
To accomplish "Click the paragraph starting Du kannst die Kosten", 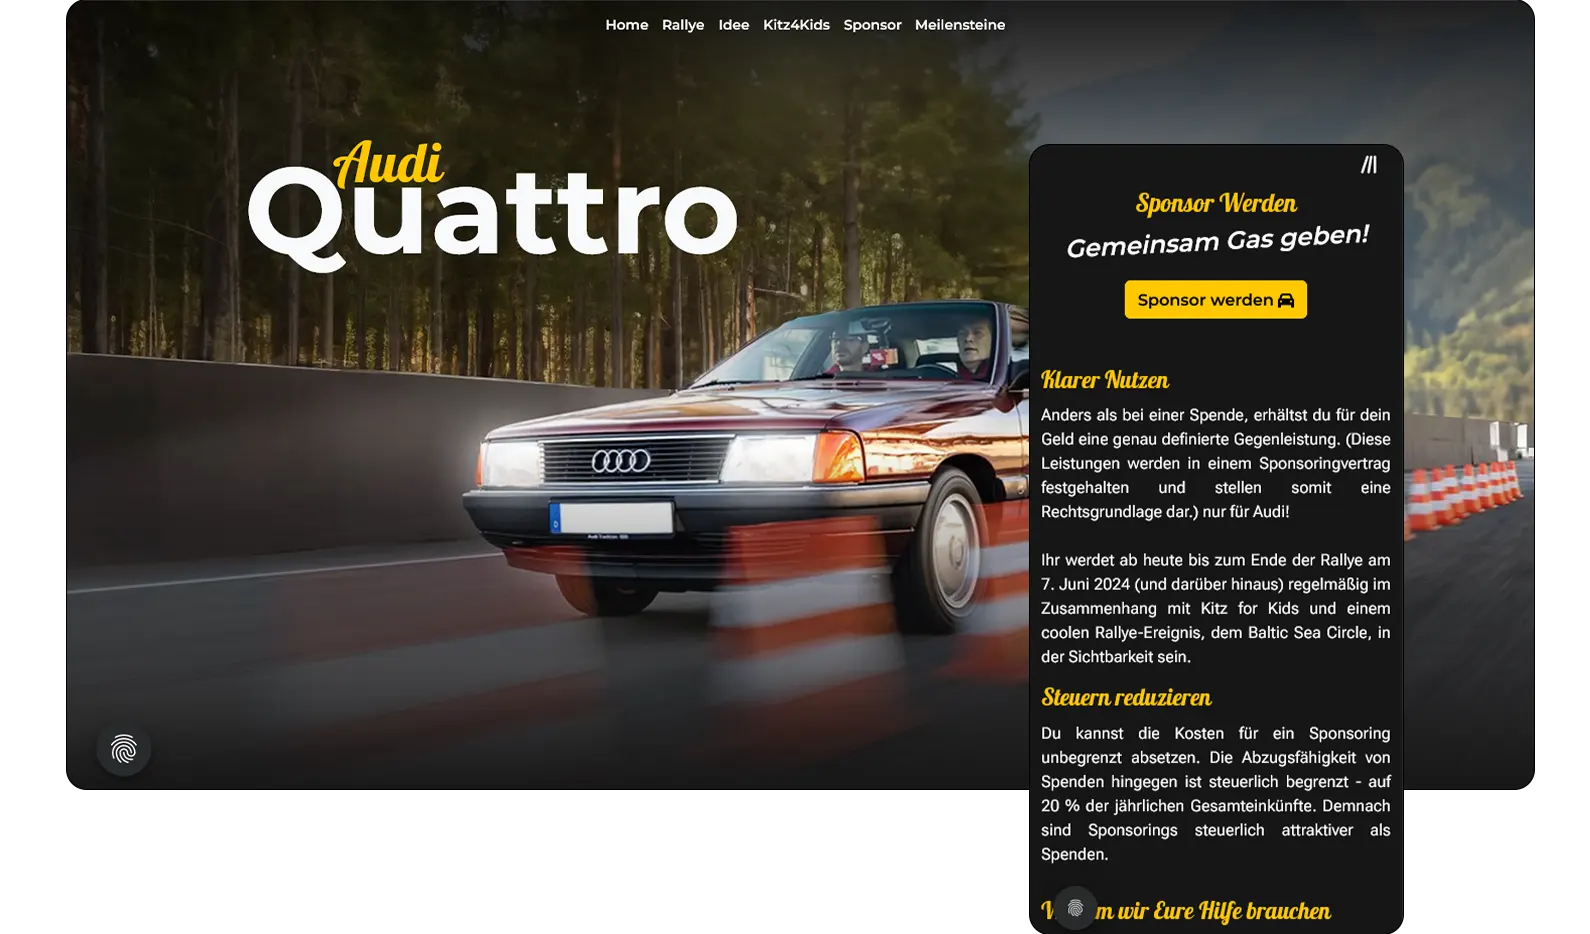I will [1215, 794].
